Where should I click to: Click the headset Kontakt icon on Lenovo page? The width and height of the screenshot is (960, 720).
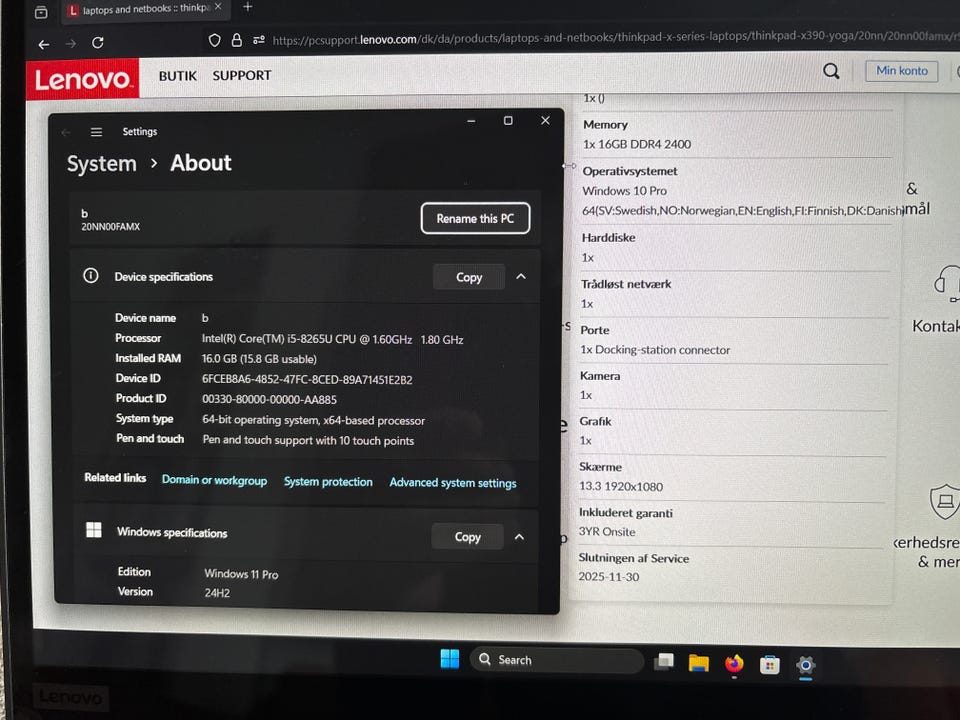click(x=947, y=283)
